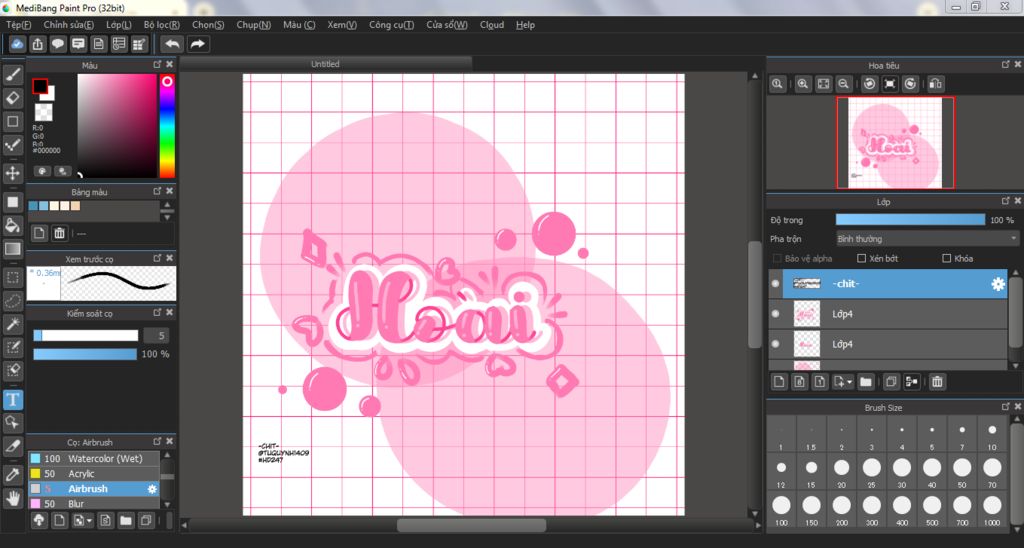Select the Move tool
Screen dimensions: 1024x548
[12, 173]
